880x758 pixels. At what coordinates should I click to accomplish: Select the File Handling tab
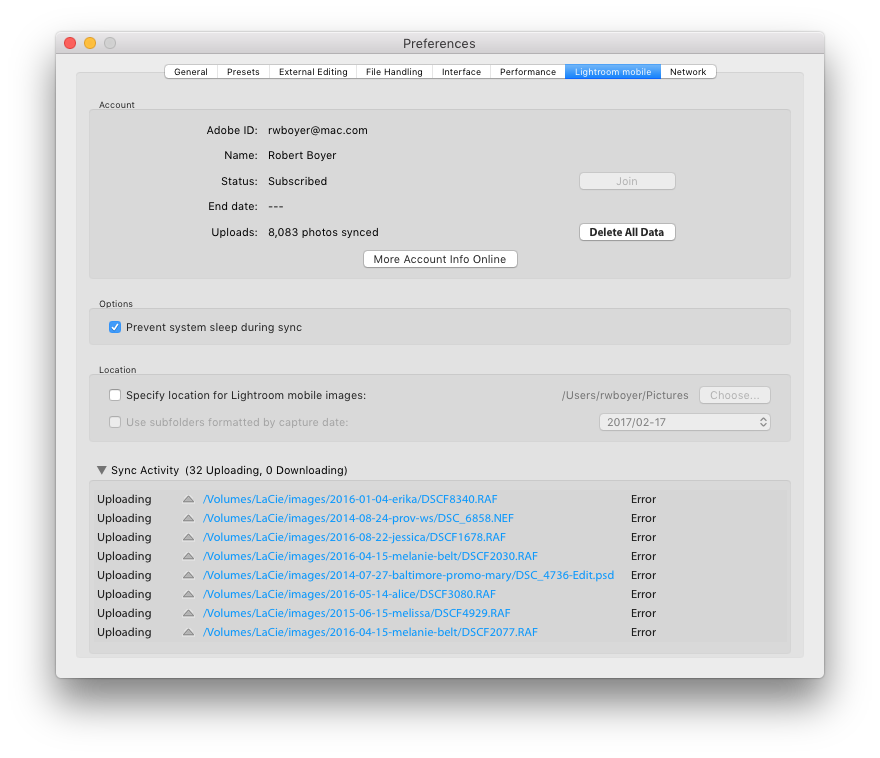click(x=394, y=72)
